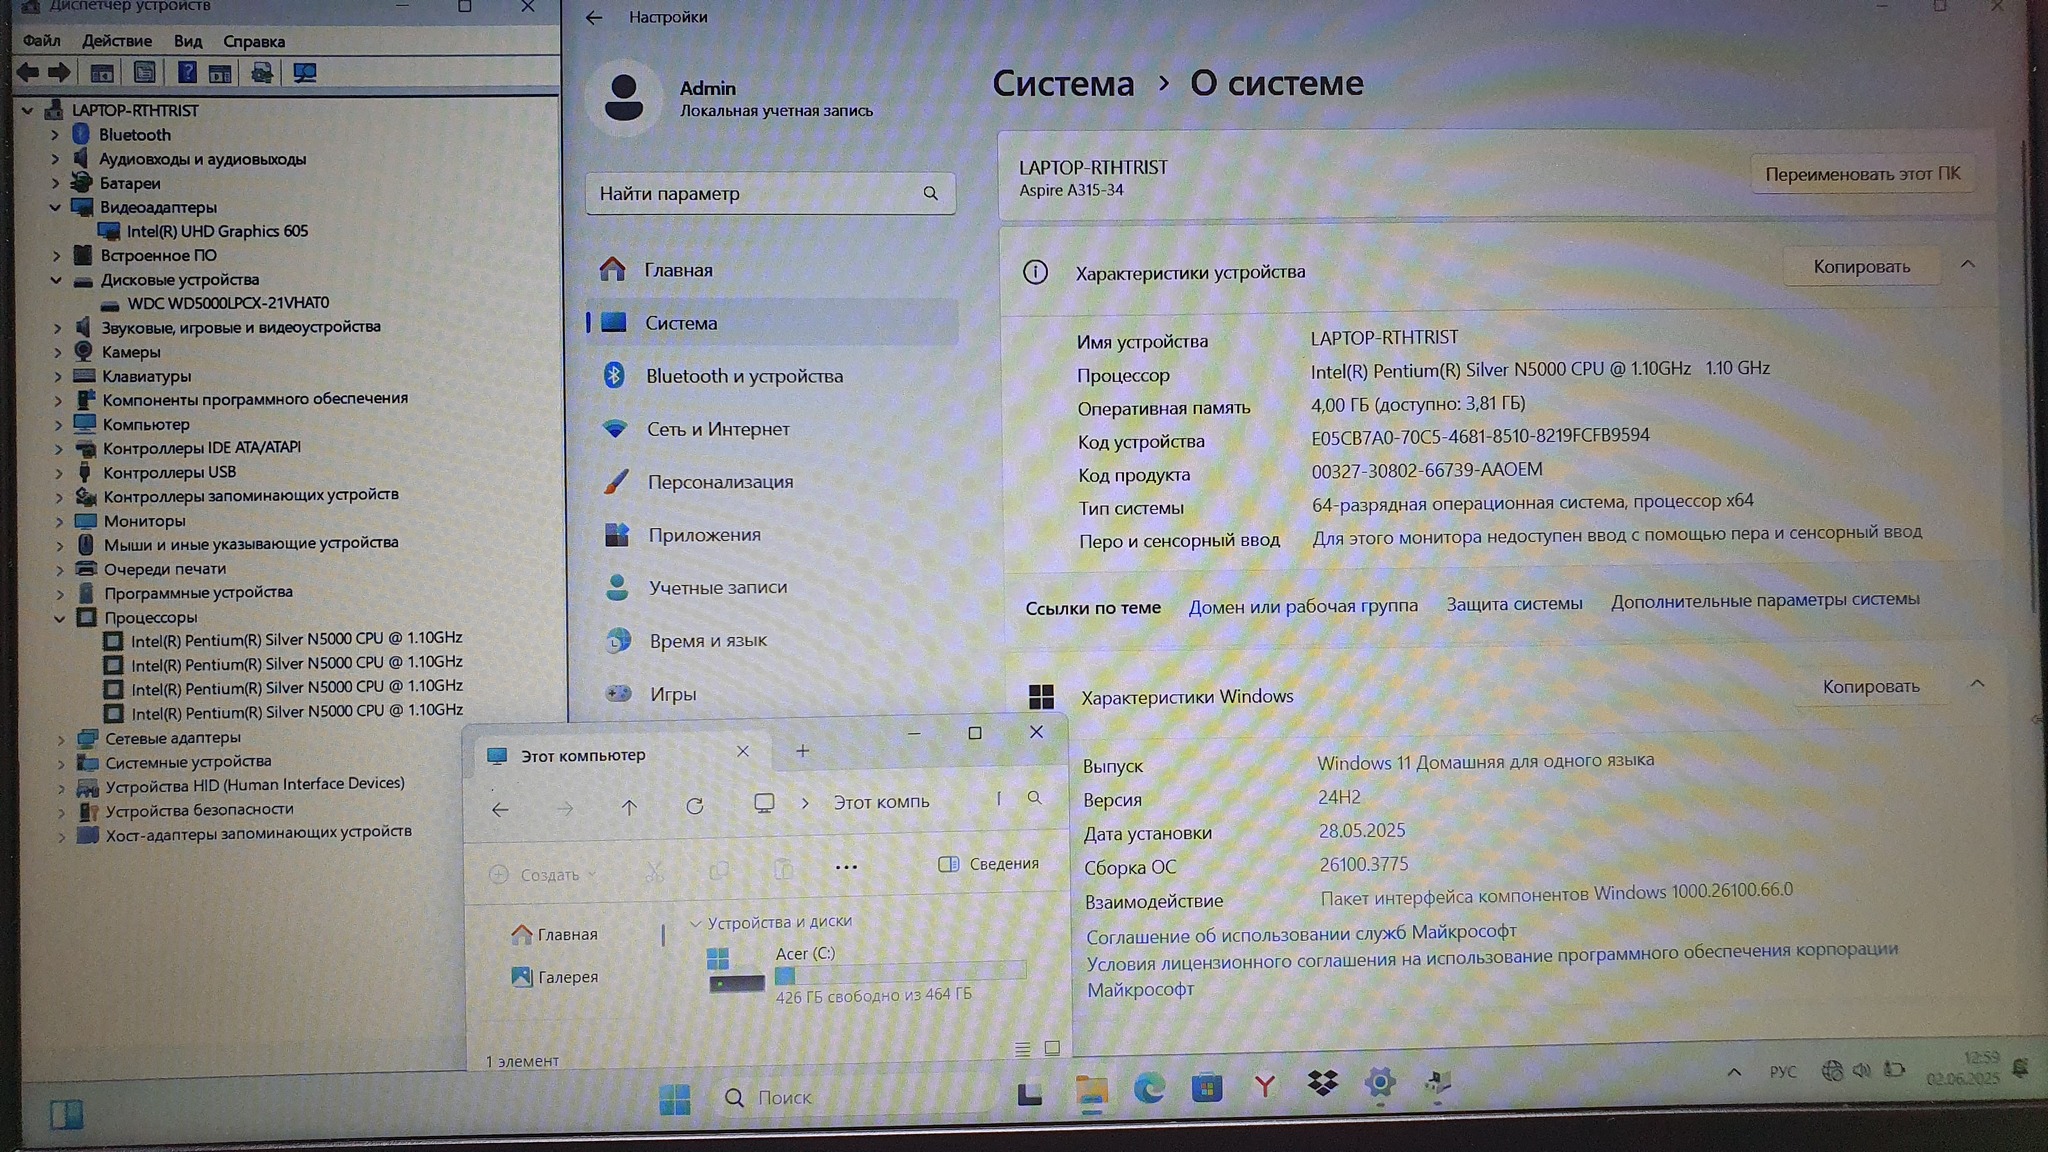Select Intel(R) UHD Graphics 605 adapter
This screenshot has width=2048, height=1152.
click(217, 231)
